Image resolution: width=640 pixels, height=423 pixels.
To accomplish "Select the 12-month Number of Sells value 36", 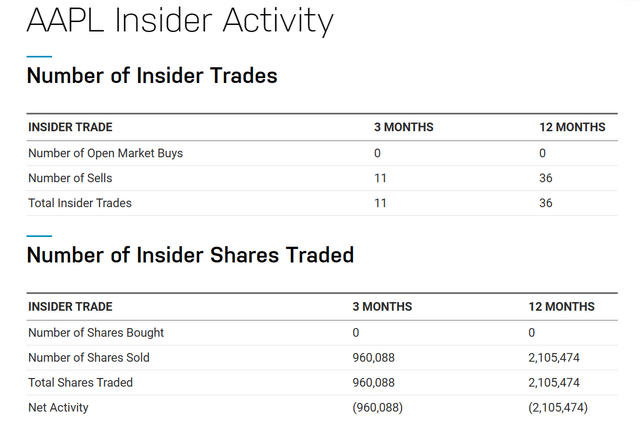I will point(545,178).
